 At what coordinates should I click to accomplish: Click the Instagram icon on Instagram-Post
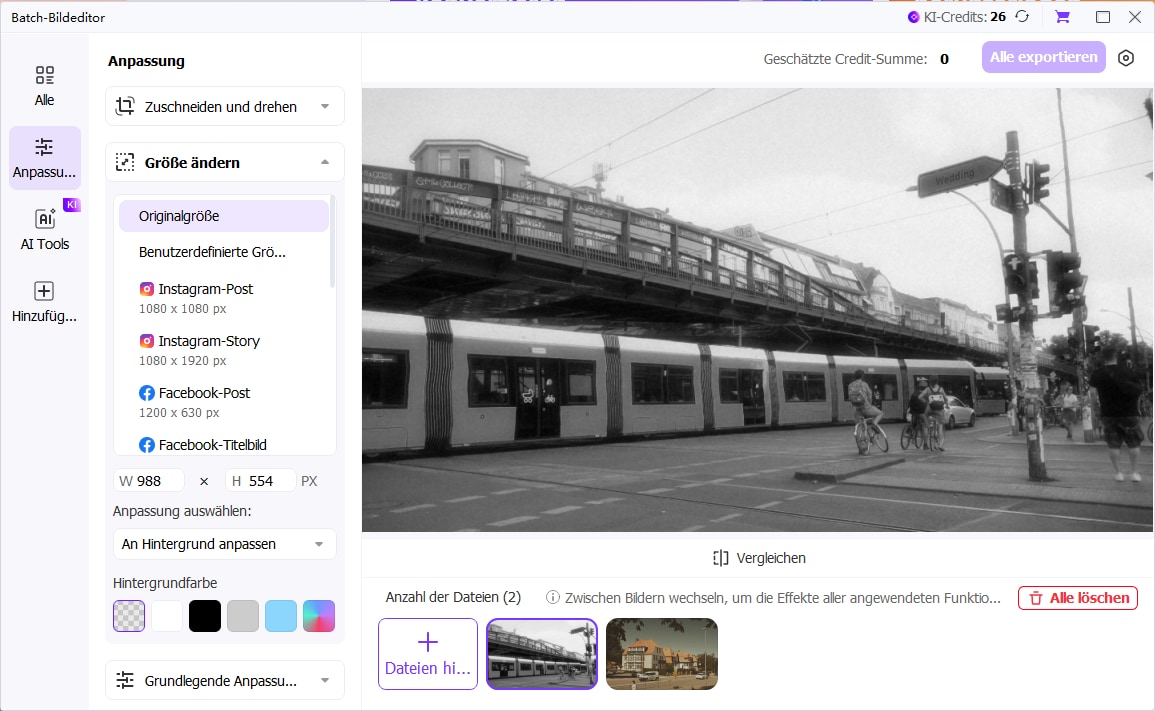coord(147,289)
